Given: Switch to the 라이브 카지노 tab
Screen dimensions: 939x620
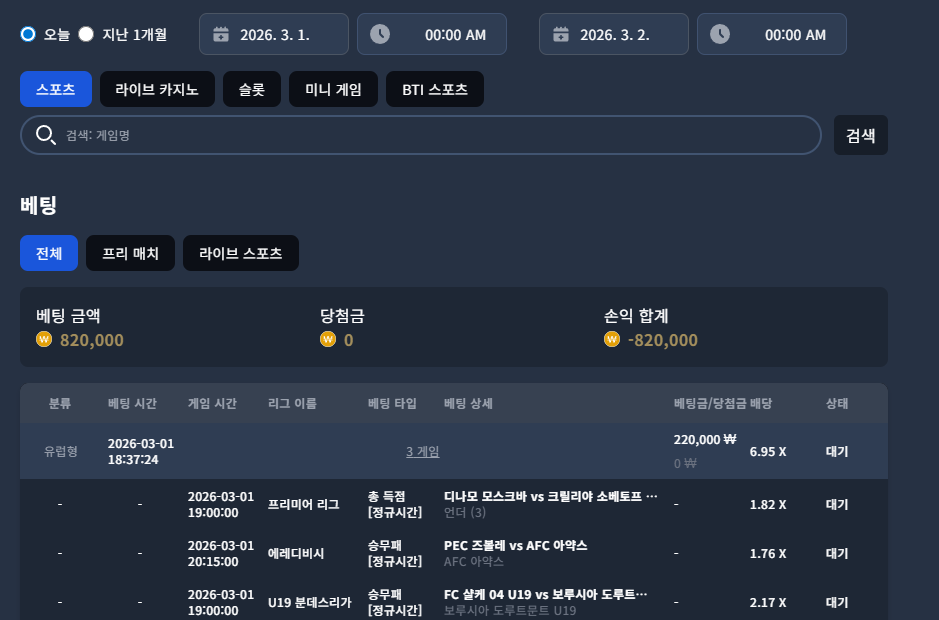Looking at the screenshot, I should tap(157, 89).
